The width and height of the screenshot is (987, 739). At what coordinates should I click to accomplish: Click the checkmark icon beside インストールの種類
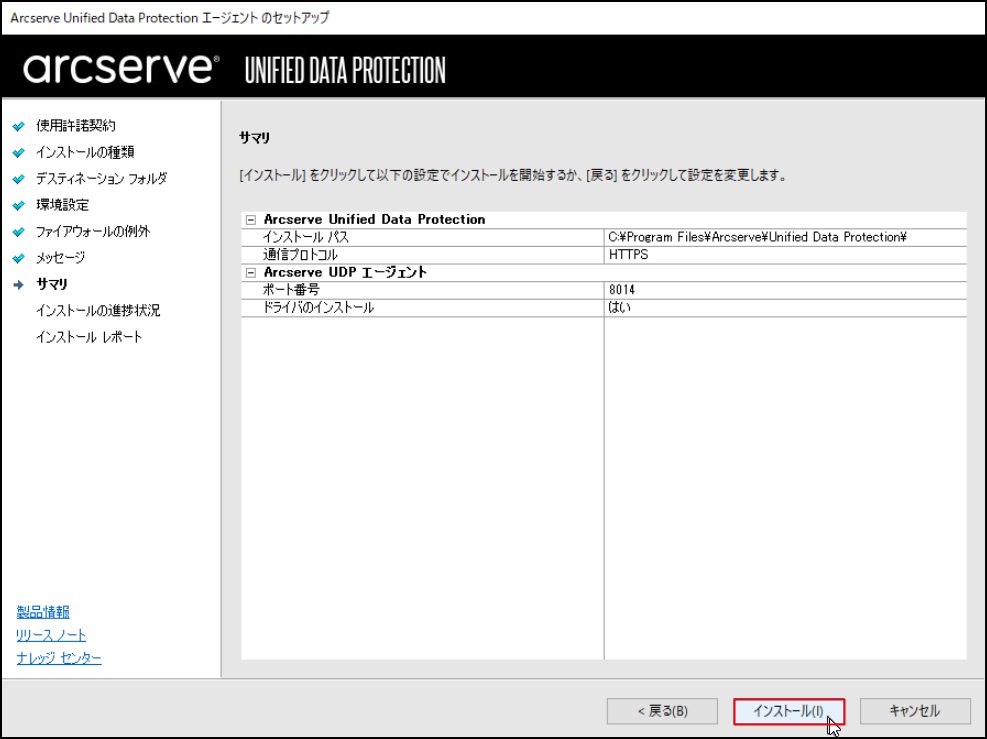(17, 153)
